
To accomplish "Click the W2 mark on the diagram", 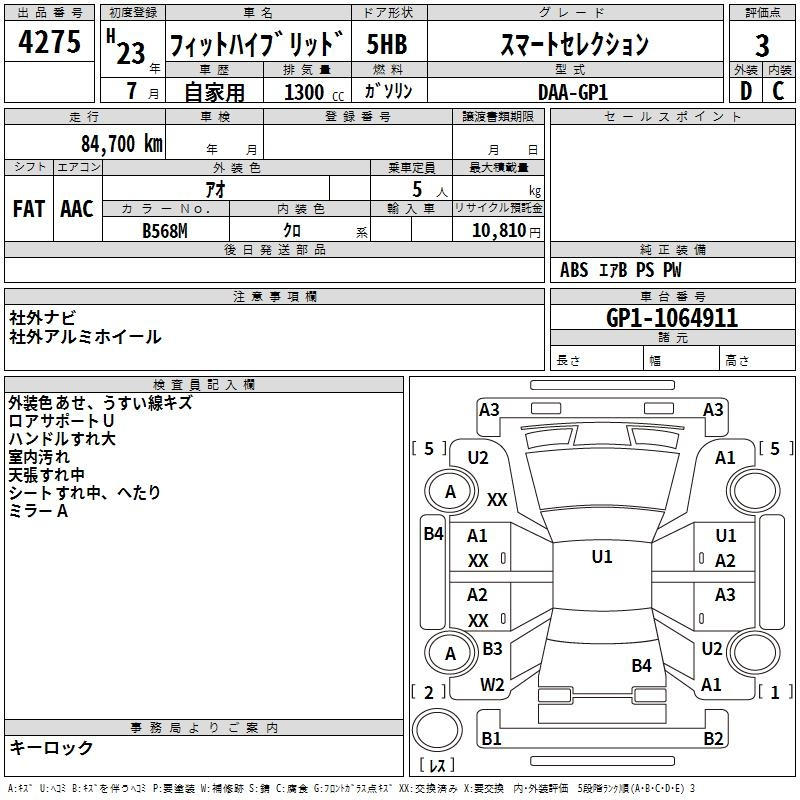I will tap(492, 685).
